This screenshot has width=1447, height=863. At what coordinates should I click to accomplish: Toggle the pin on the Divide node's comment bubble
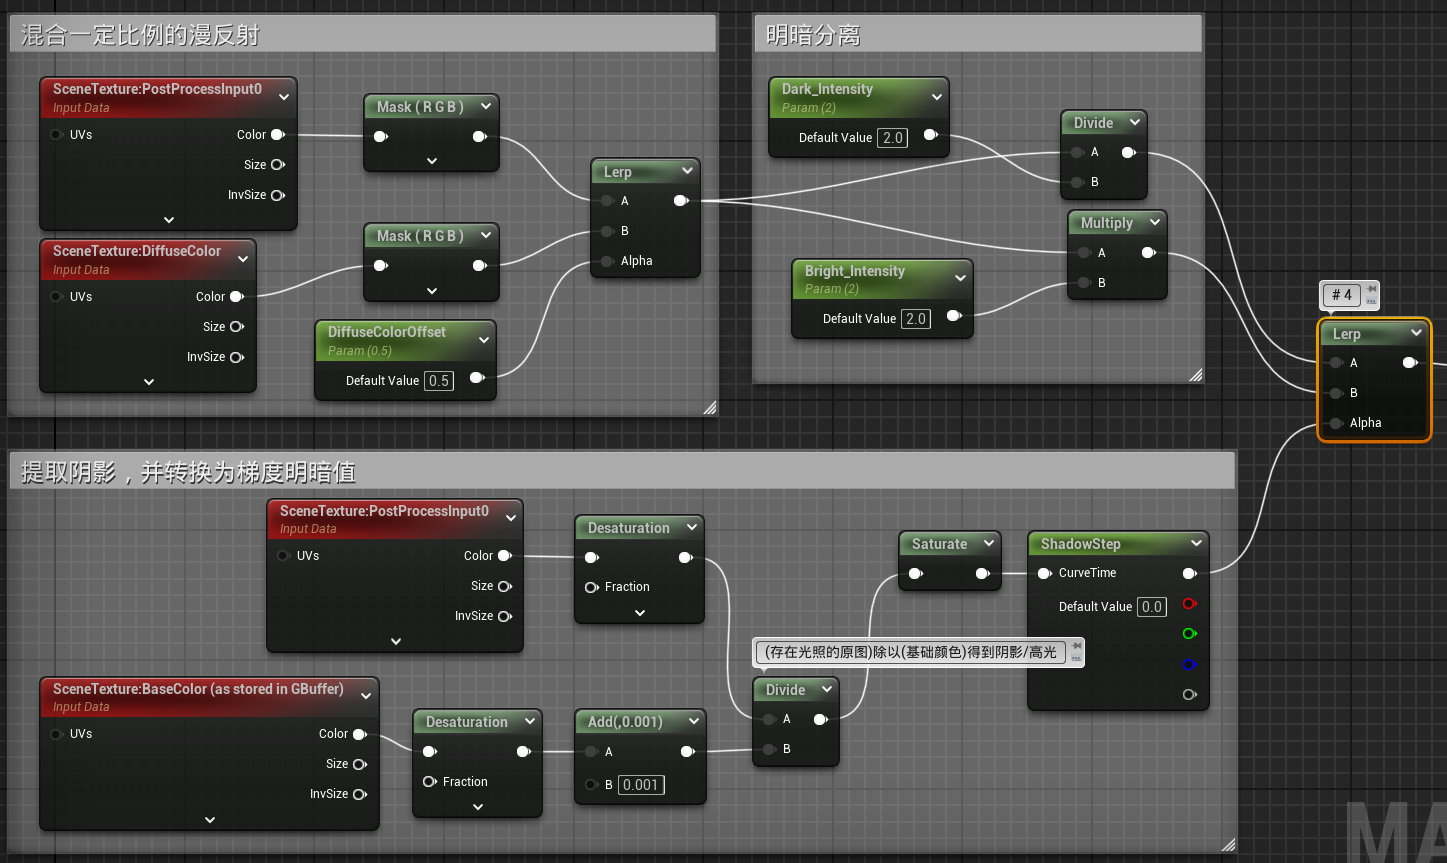pyautogui.click(x=1077, y=646)
